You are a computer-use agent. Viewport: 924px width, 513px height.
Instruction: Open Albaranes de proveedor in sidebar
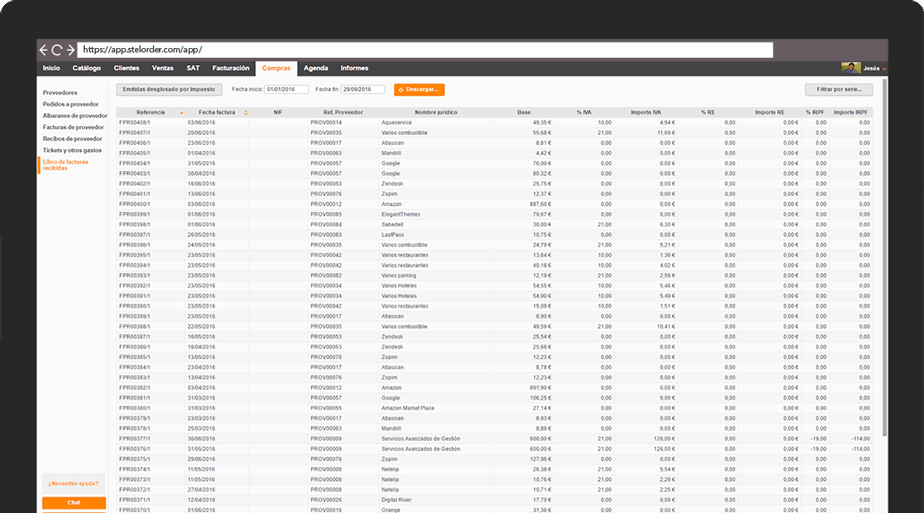coord(75,116)
